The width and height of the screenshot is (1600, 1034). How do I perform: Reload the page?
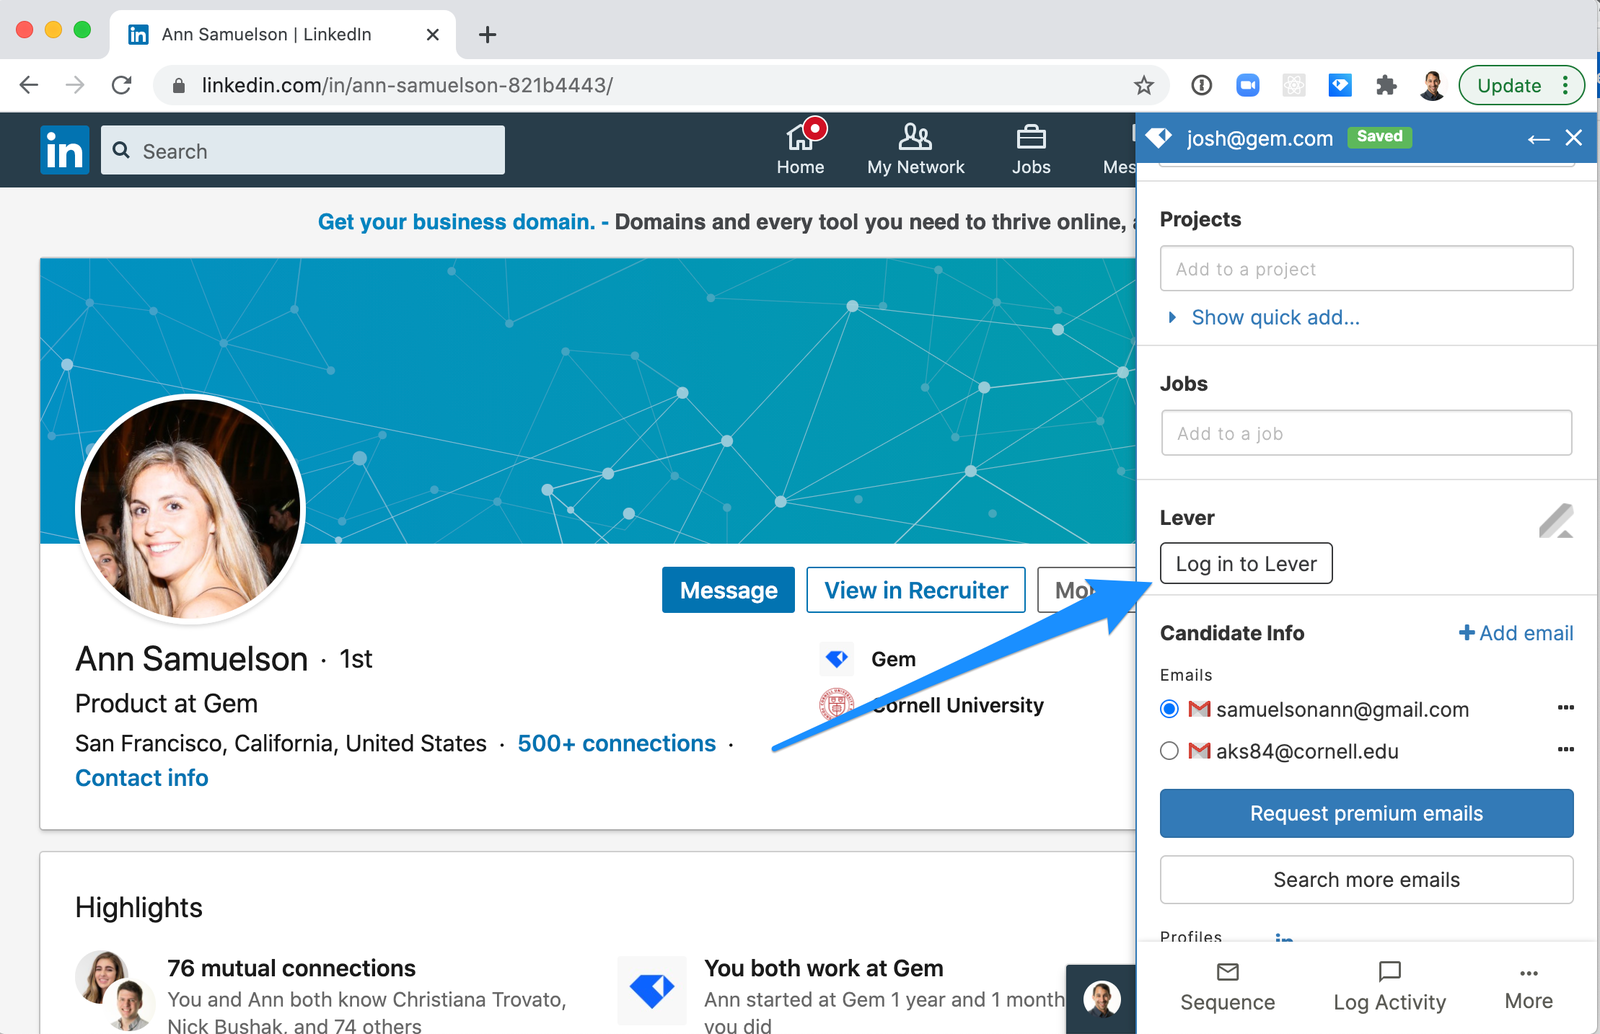click(x=121, y=85)
